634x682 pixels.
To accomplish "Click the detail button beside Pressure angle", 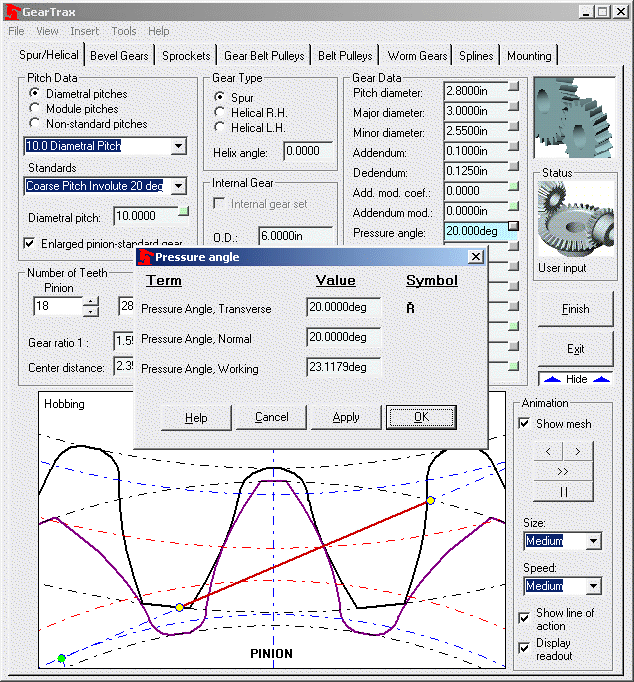I will point(514,226).
